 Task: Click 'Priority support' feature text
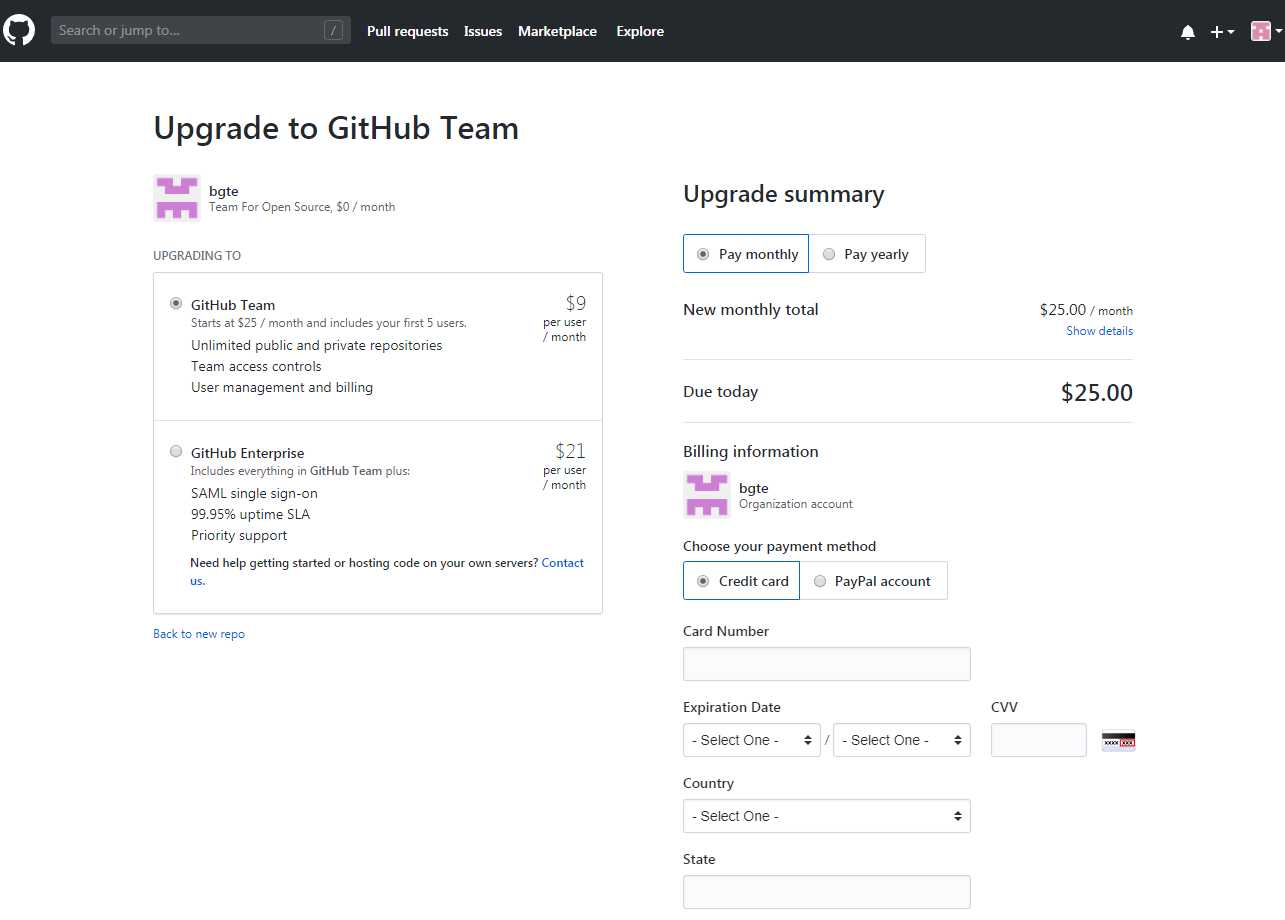239,535
